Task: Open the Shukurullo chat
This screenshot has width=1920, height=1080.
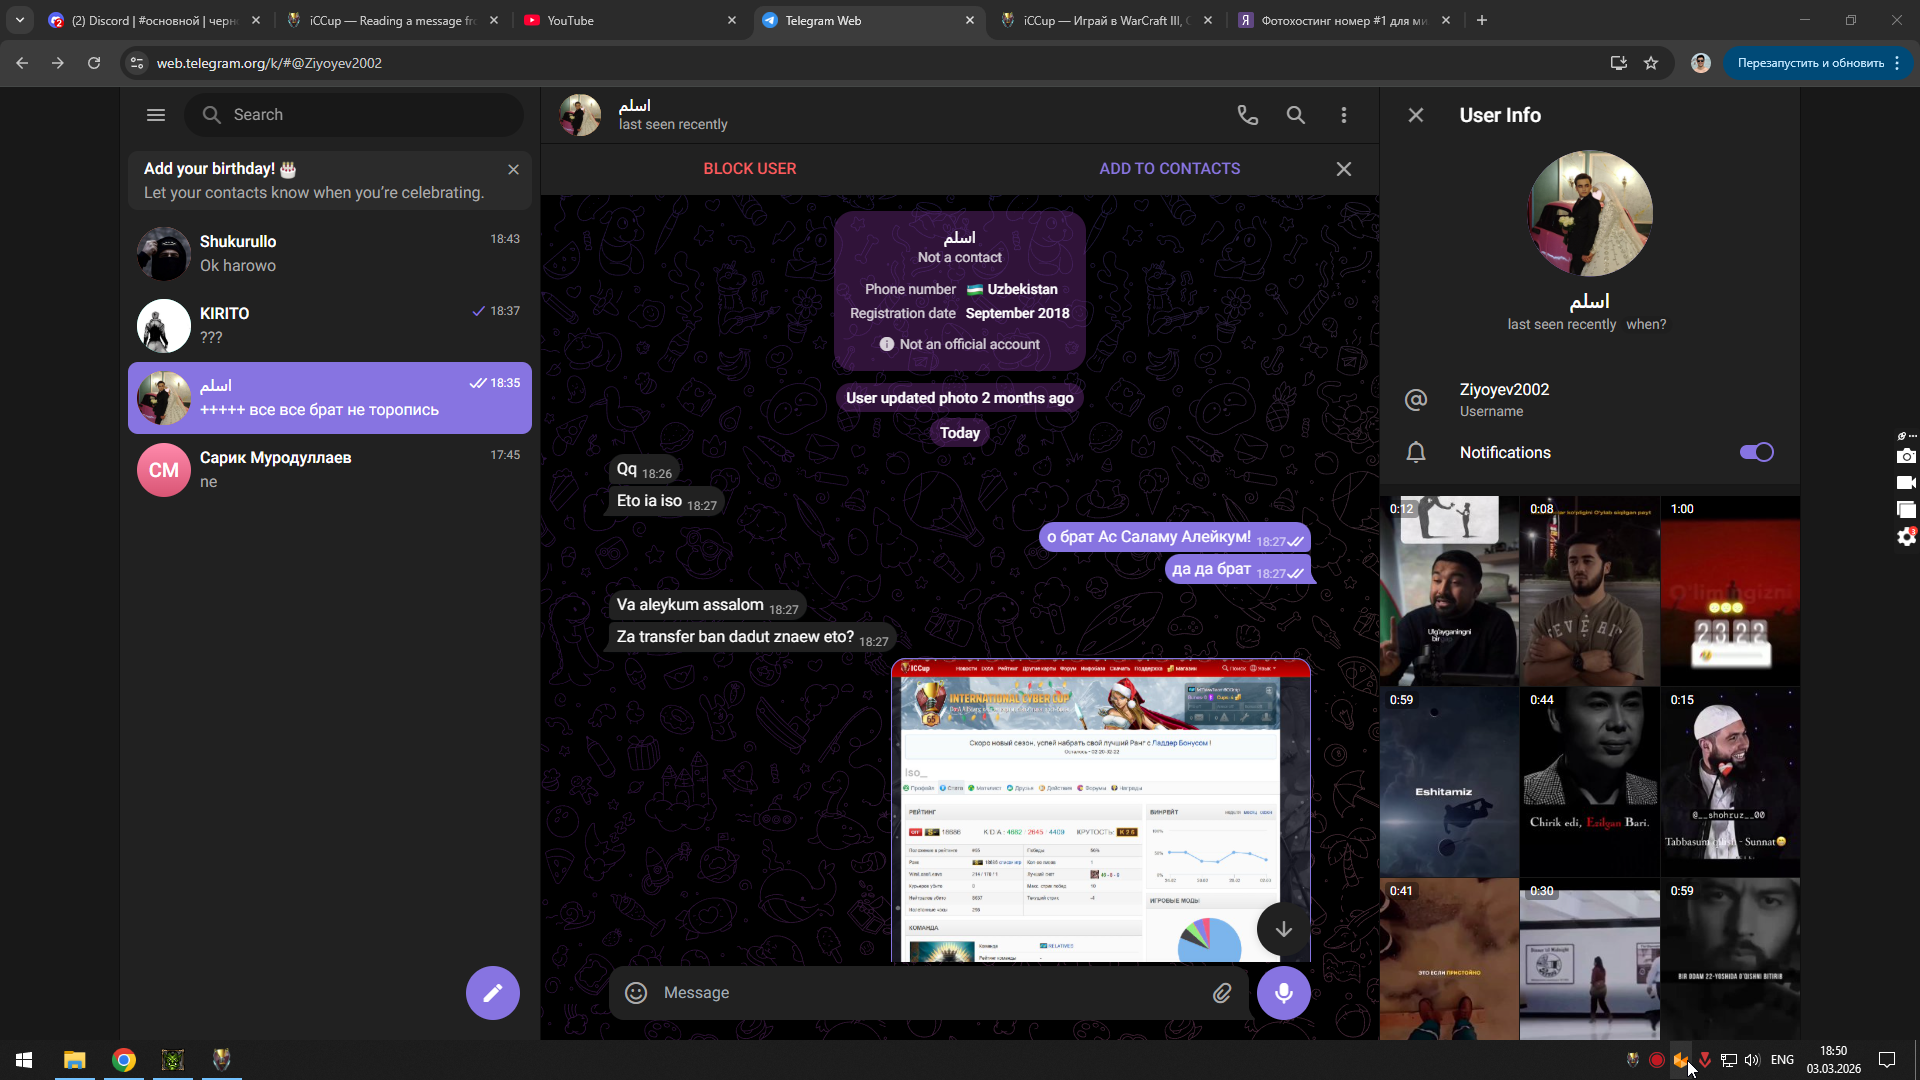Action: pos(330,253)
